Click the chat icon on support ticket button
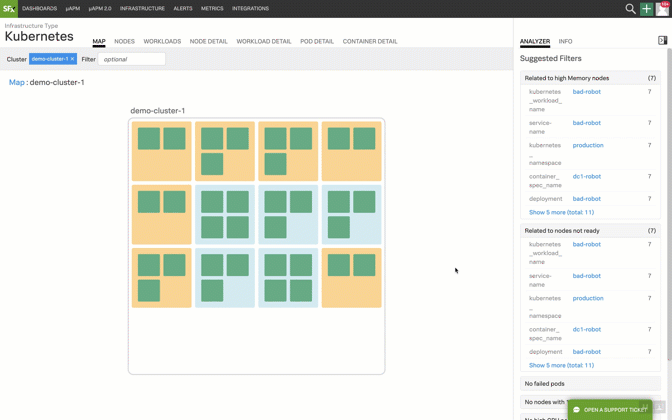The image size is (672, 420). coord(577,410)
